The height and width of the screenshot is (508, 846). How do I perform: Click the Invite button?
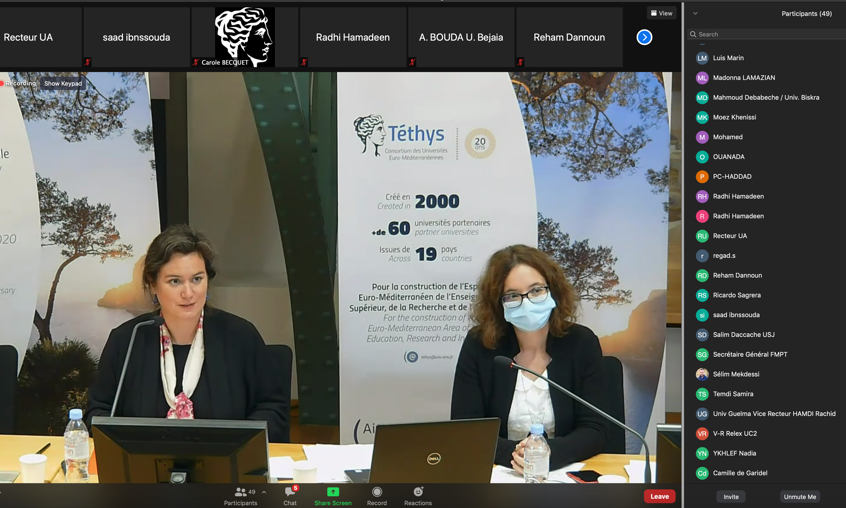coord(731,496)
